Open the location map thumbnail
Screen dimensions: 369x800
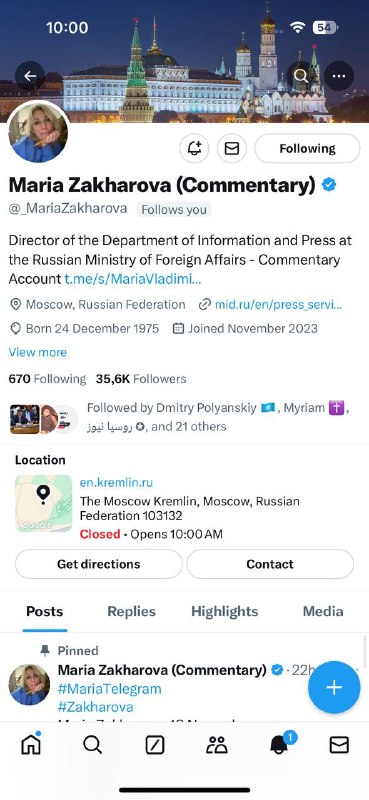44,504
